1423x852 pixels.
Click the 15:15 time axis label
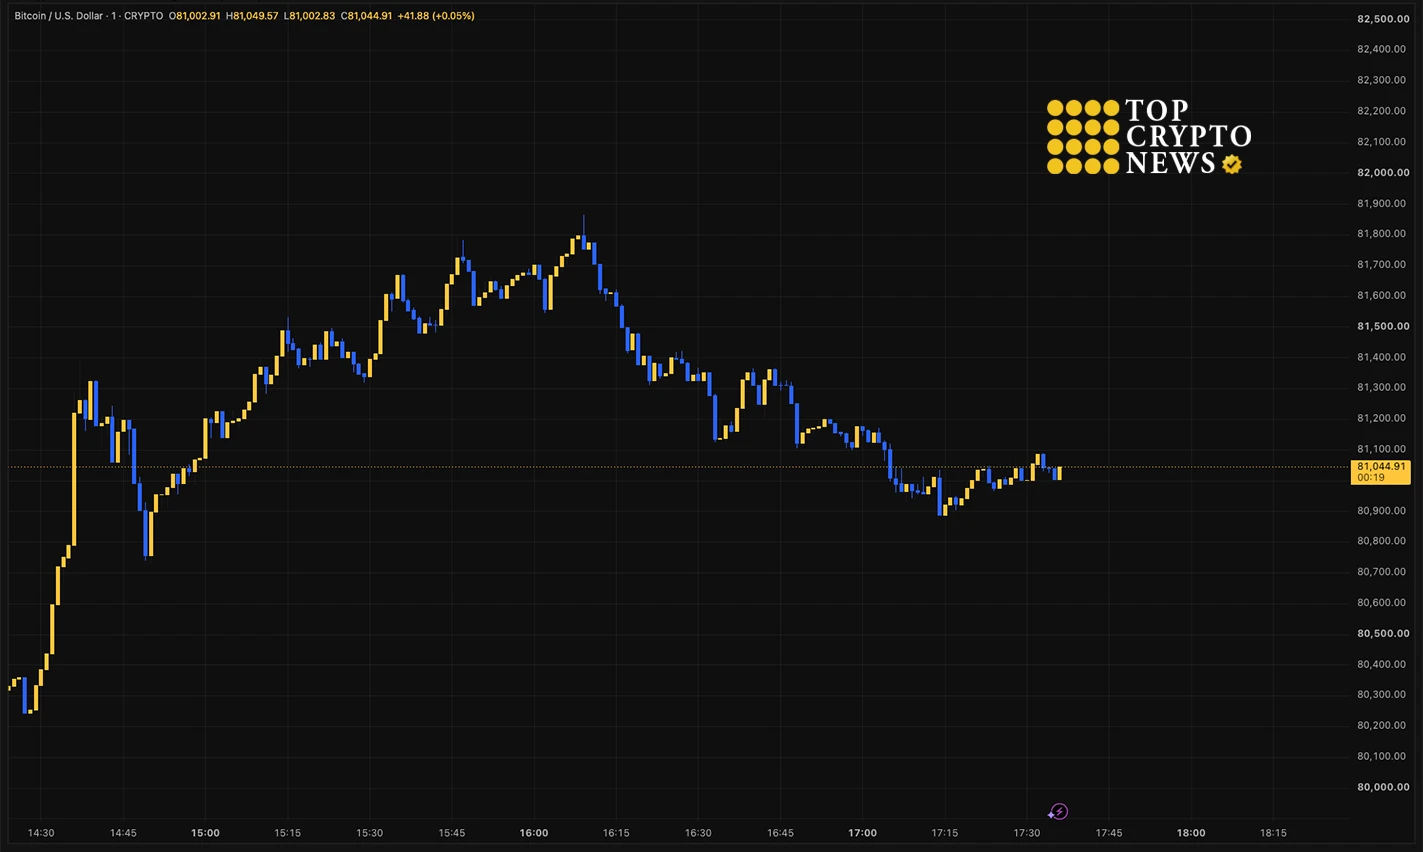point(288,833)
